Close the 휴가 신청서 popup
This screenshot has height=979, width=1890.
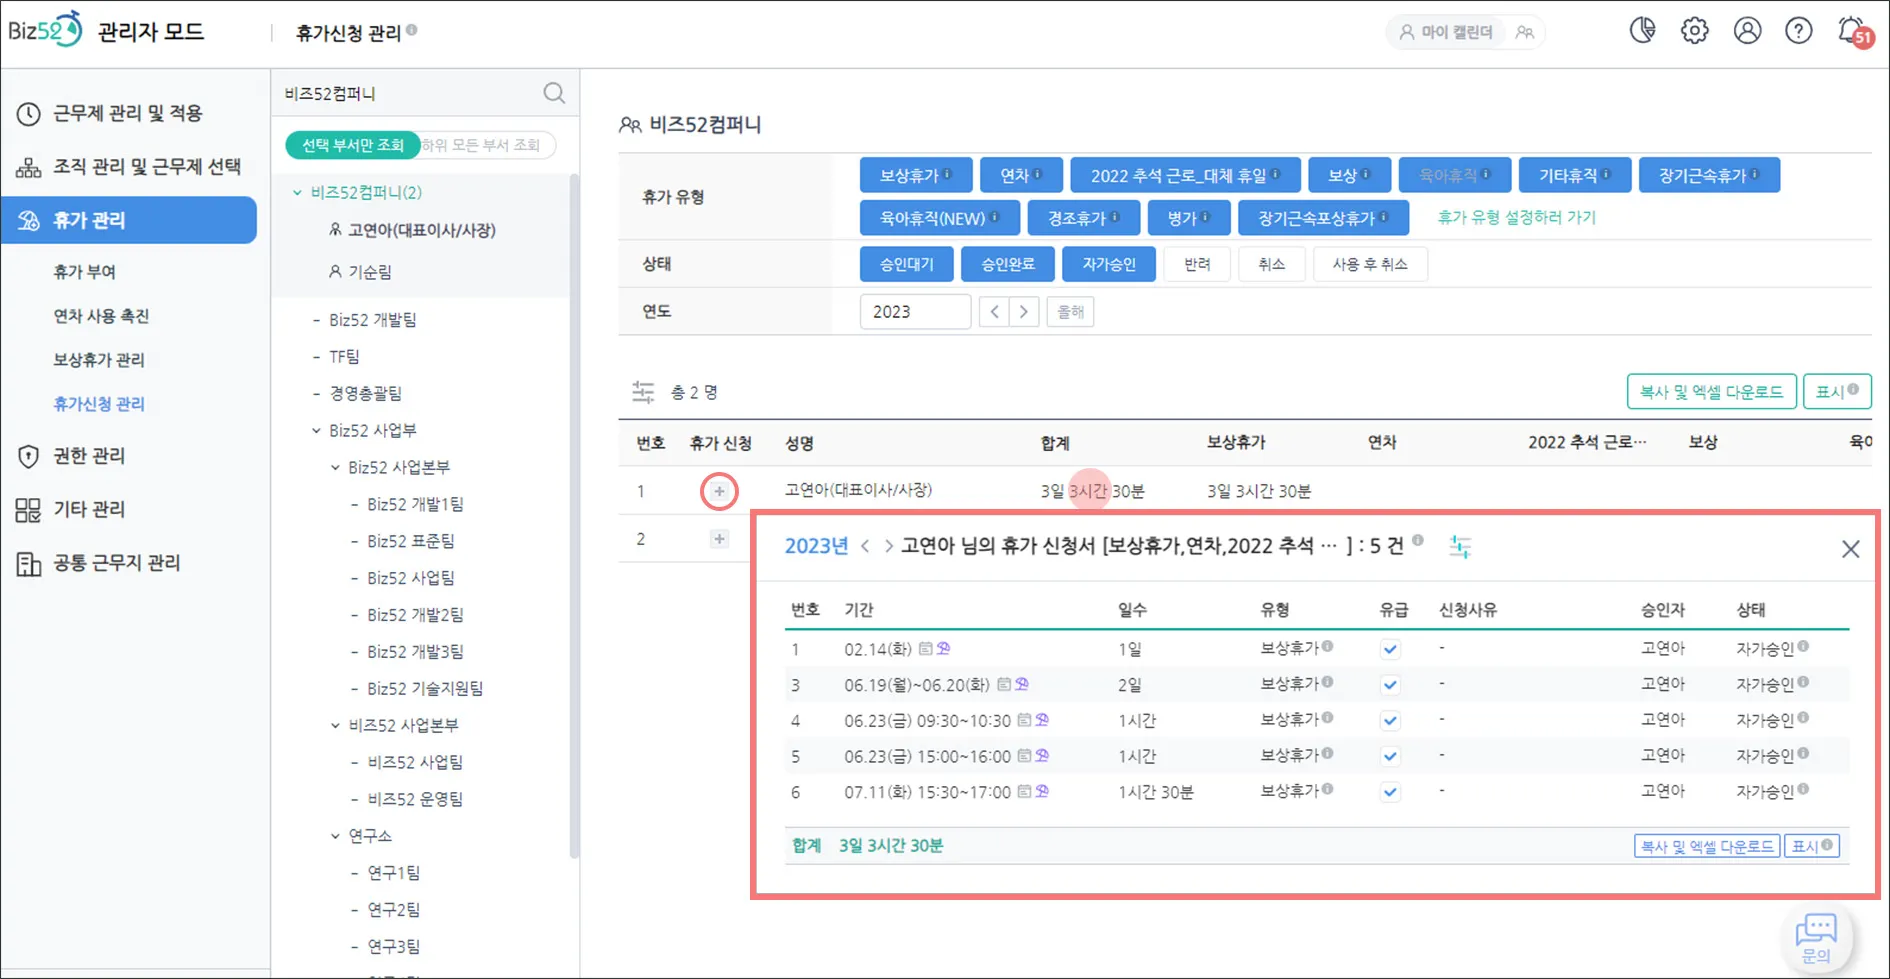(x=1850, y=549)
